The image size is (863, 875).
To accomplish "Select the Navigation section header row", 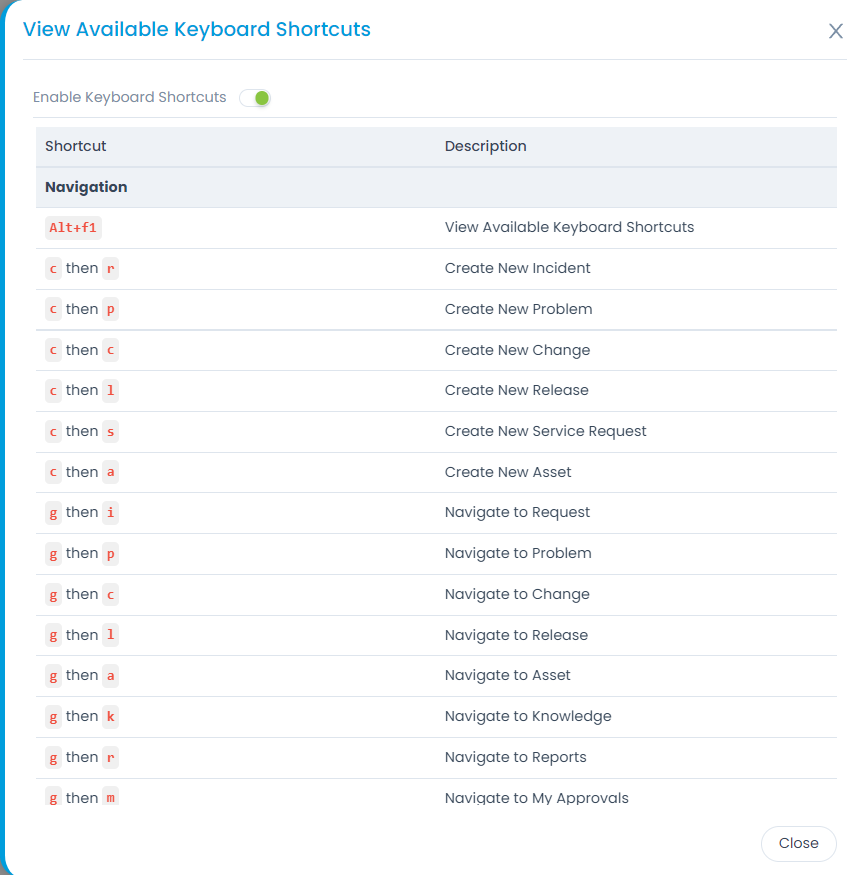I will [x=86, y=187].
